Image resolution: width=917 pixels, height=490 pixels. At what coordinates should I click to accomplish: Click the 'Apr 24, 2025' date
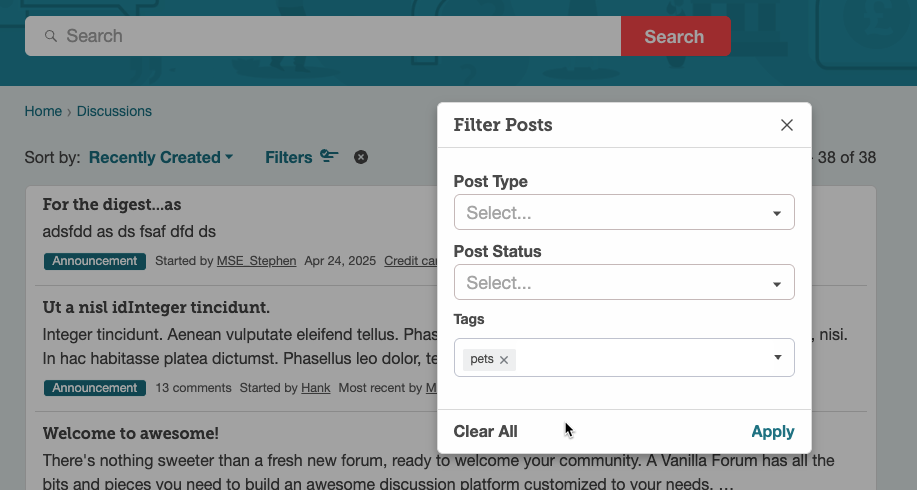click(x=340, y=261)
